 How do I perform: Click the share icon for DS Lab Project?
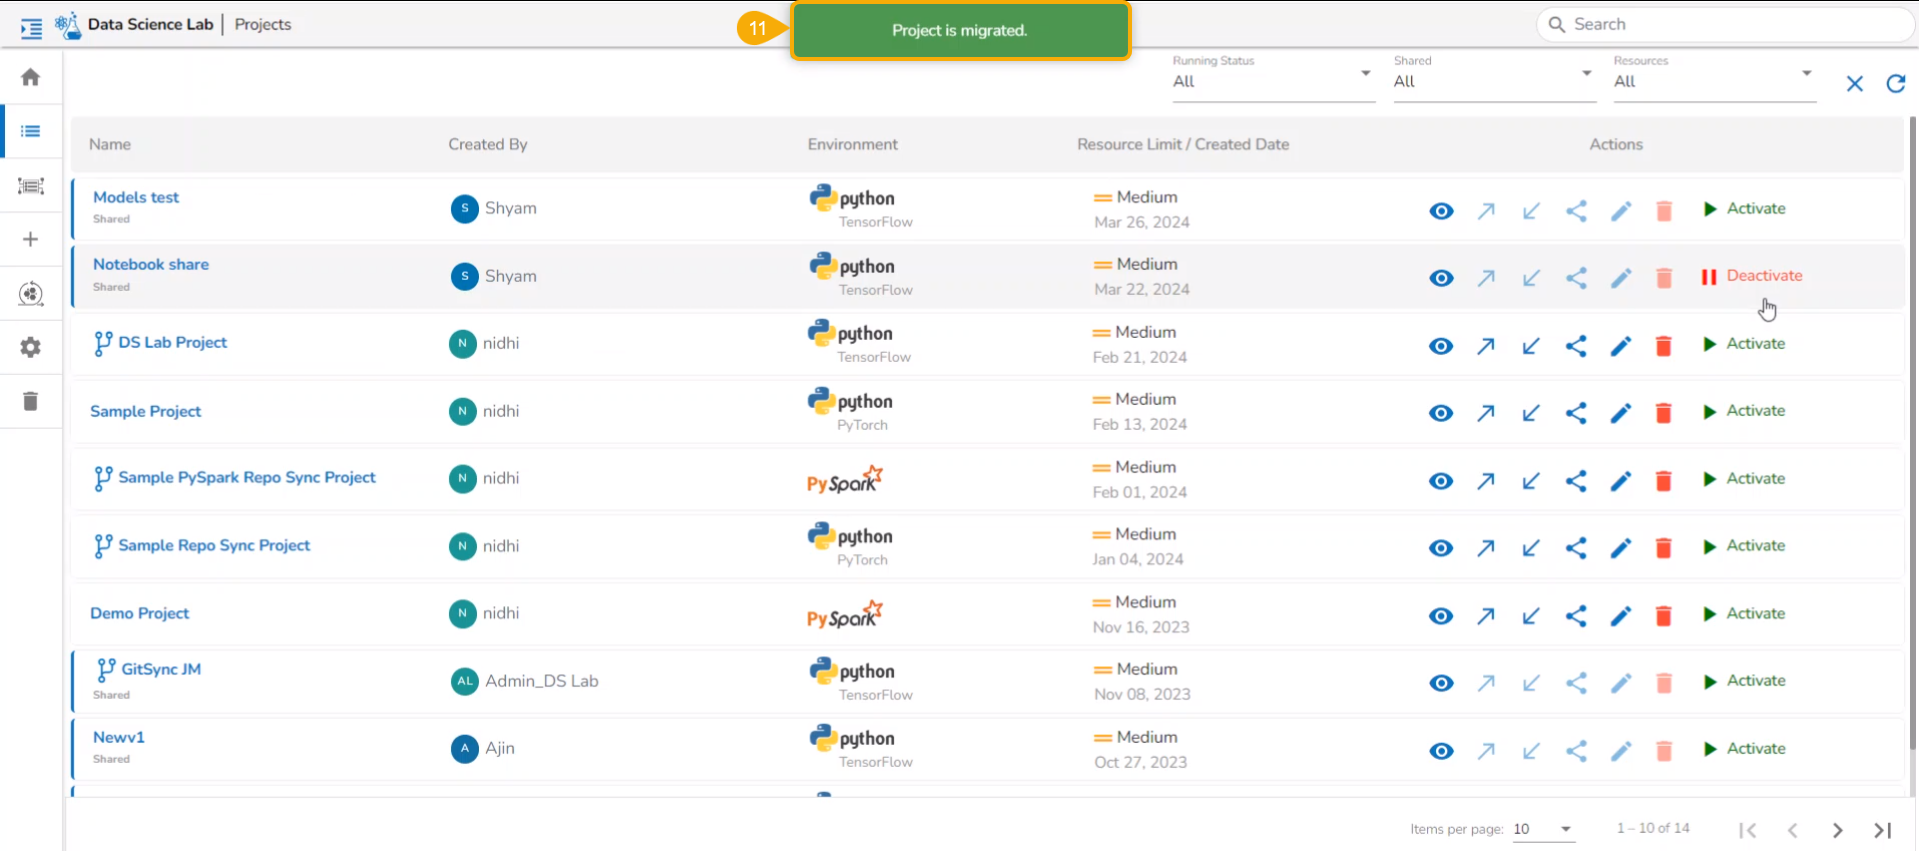tap(1576, 346)
